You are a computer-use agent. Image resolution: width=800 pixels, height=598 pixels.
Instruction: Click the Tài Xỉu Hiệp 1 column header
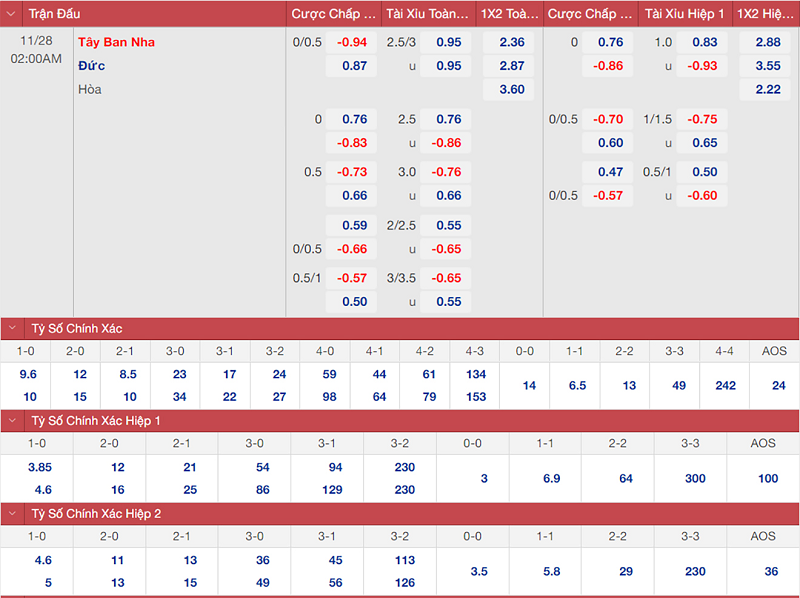(684, 14)
